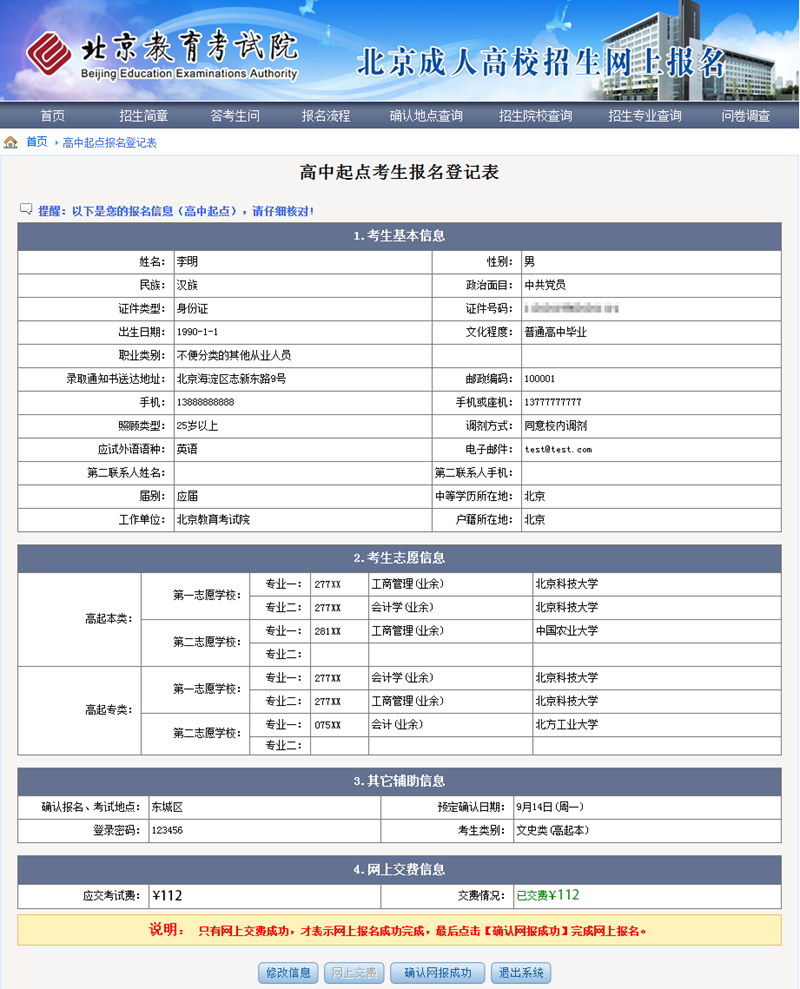The height and width of the screenshot is (989, 800).
Task: Navigate to 招生院校查询
Action: pyautogui.click(x=536, y=115)
